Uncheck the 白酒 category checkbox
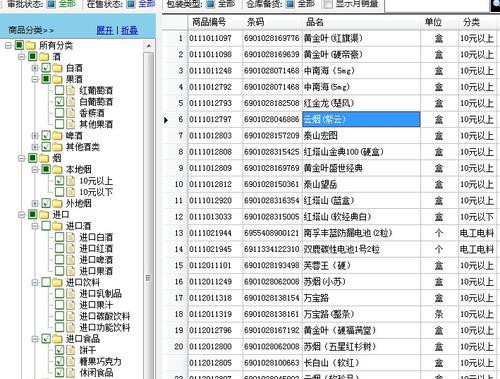Screen dimensions: 500x379 pyautogui.click(x=46, y=68)
